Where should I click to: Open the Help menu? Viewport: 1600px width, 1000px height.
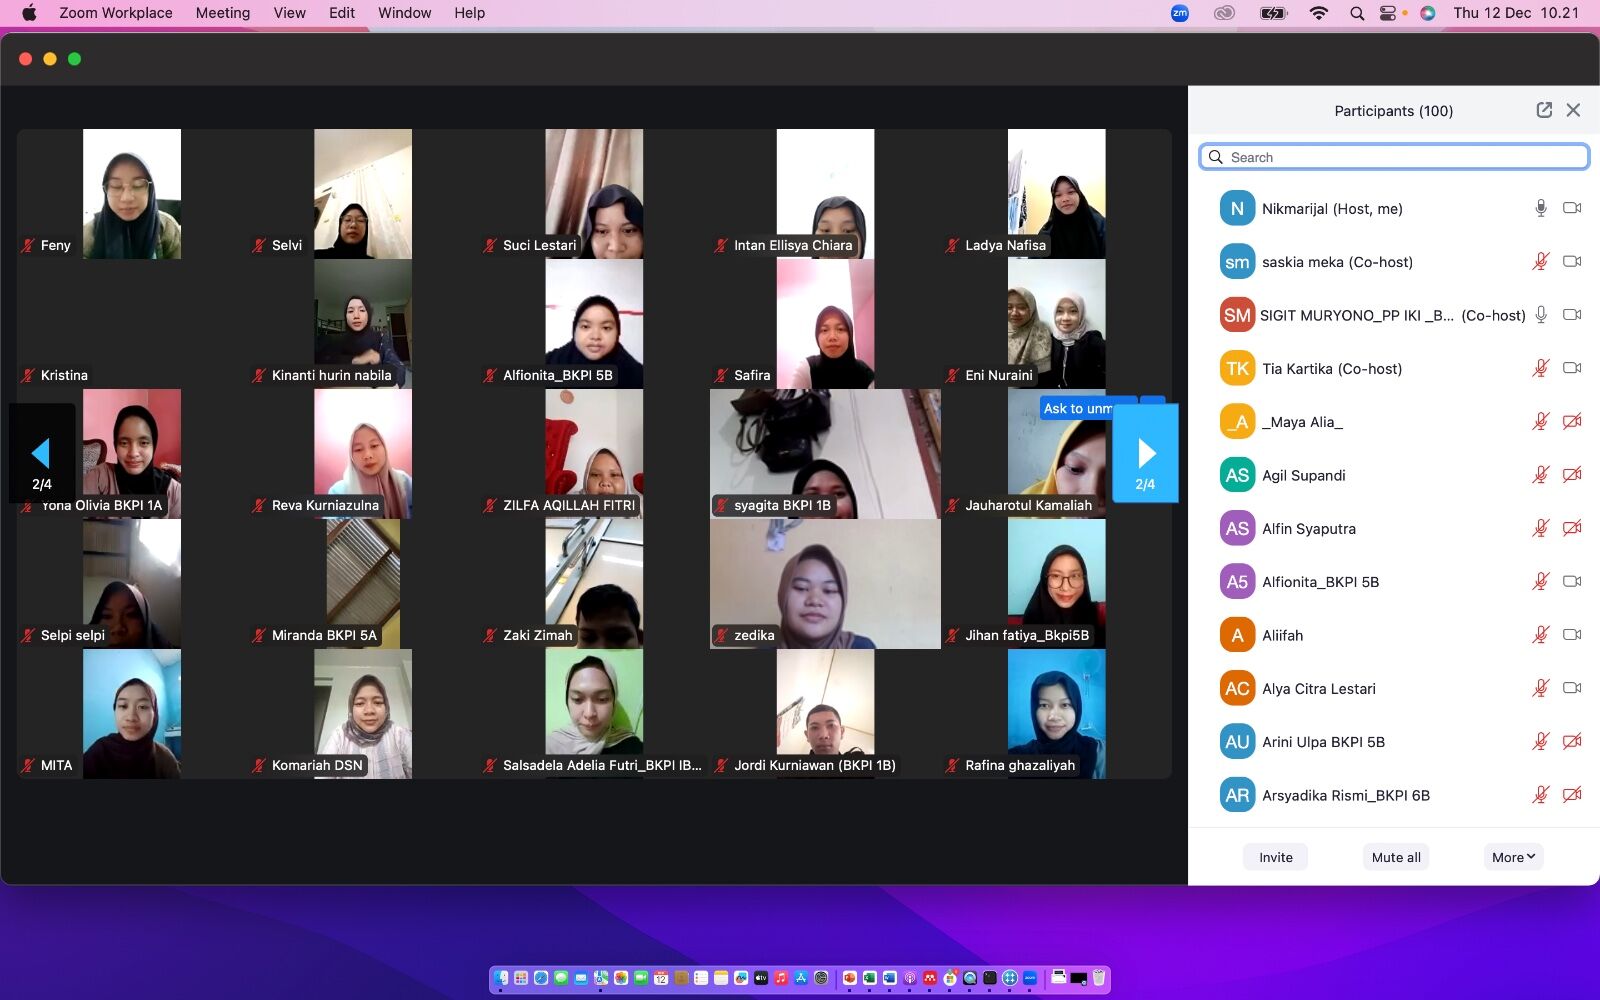[x=470, y=13]
